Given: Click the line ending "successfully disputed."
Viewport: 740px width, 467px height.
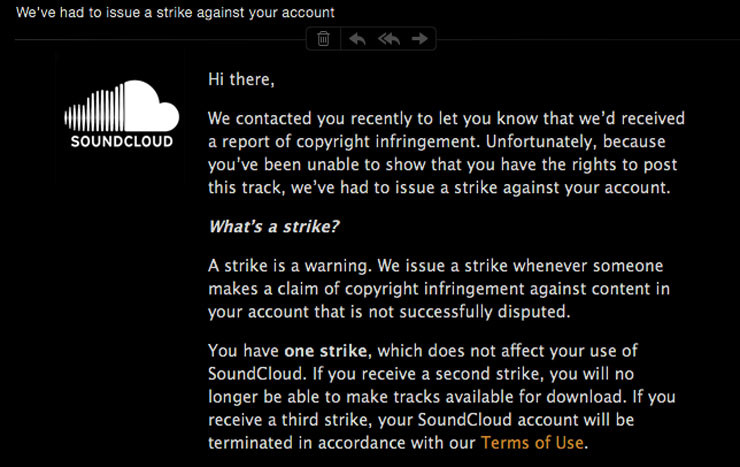Looking at the screenshot, I should (x=389, y=312).
